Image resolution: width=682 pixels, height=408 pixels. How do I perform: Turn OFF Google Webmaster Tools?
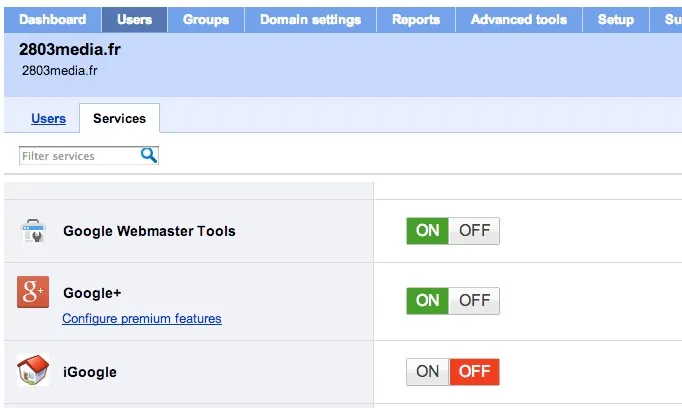(x=474, y=231)
